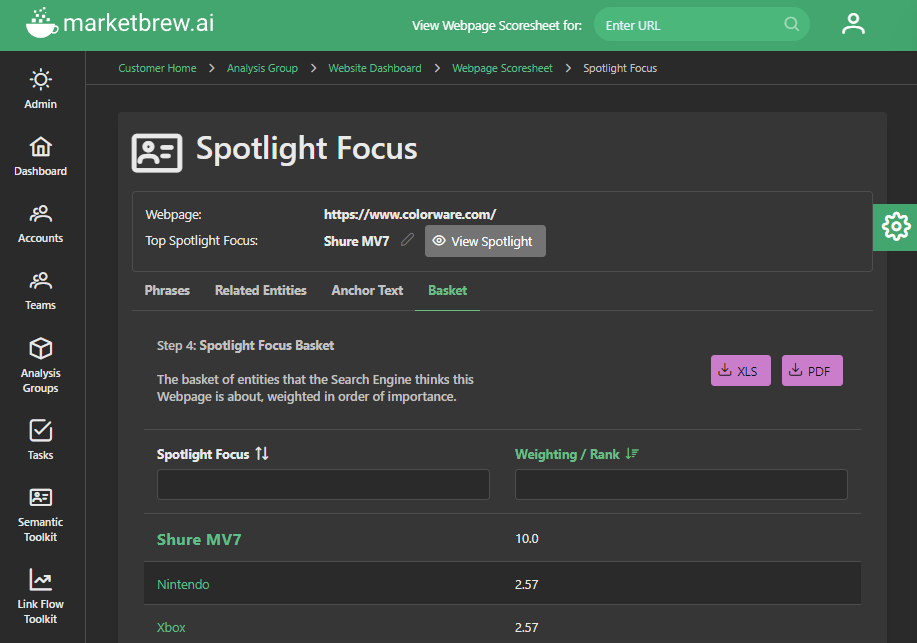
Task: Toggle sort on Spotlight Focus column
Action: (262, 454)
